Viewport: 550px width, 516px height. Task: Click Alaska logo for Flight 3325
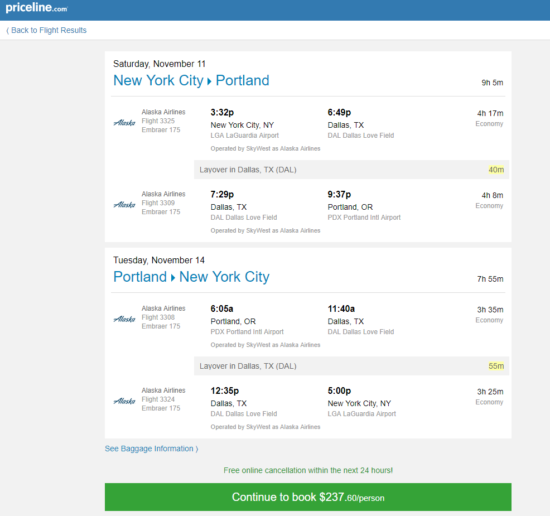(x=125, y=122)
